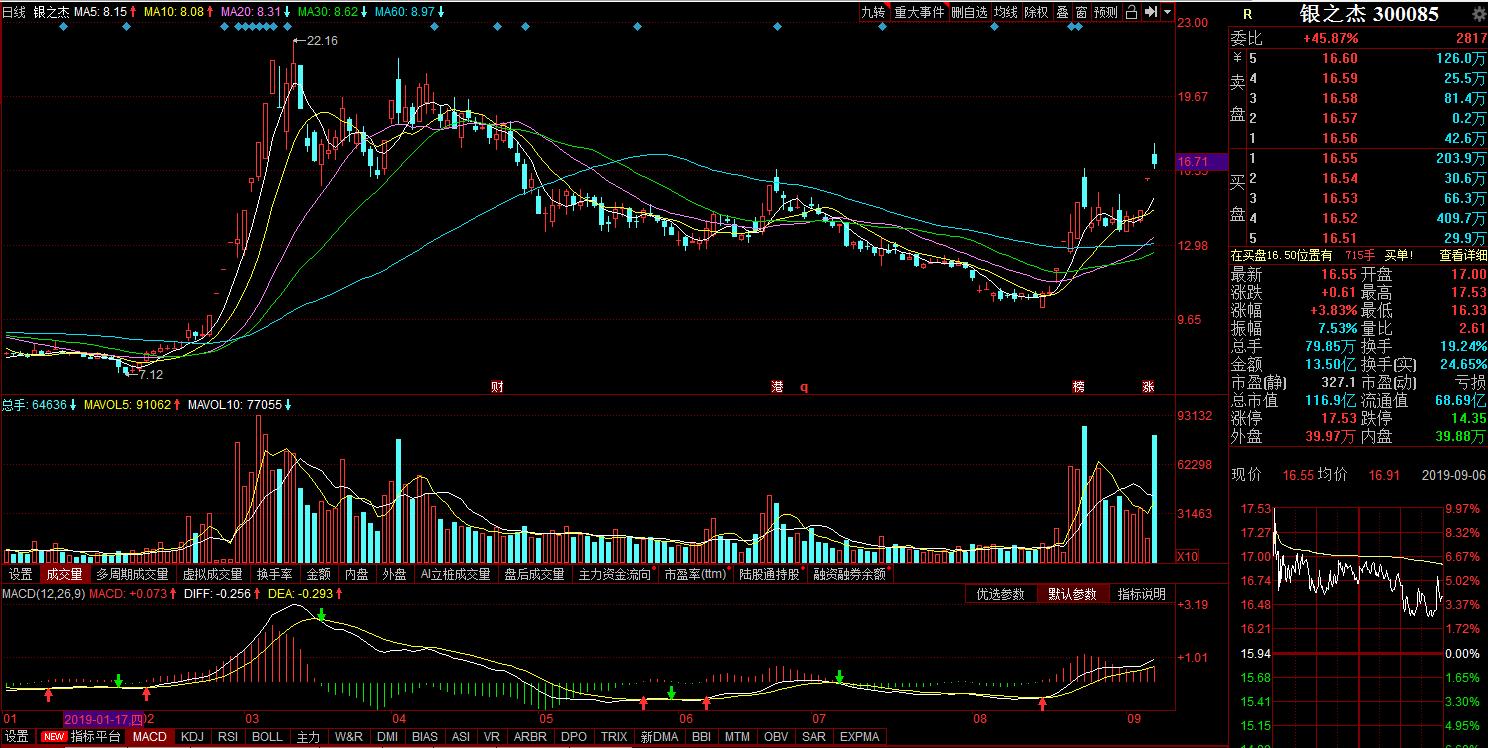Toggle the 九转 indicator
This screenshot has width=1488, height=748.
(x=873, y=12)
